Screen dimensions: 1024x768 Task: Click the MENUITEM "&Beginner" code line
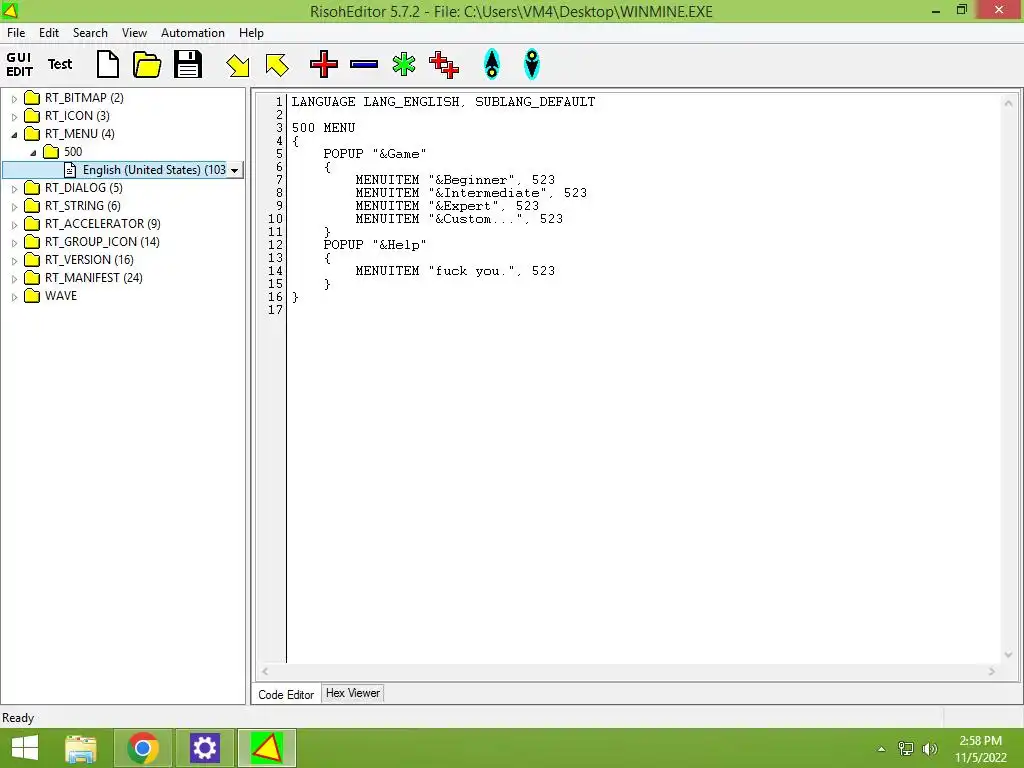tap(455, 180)
